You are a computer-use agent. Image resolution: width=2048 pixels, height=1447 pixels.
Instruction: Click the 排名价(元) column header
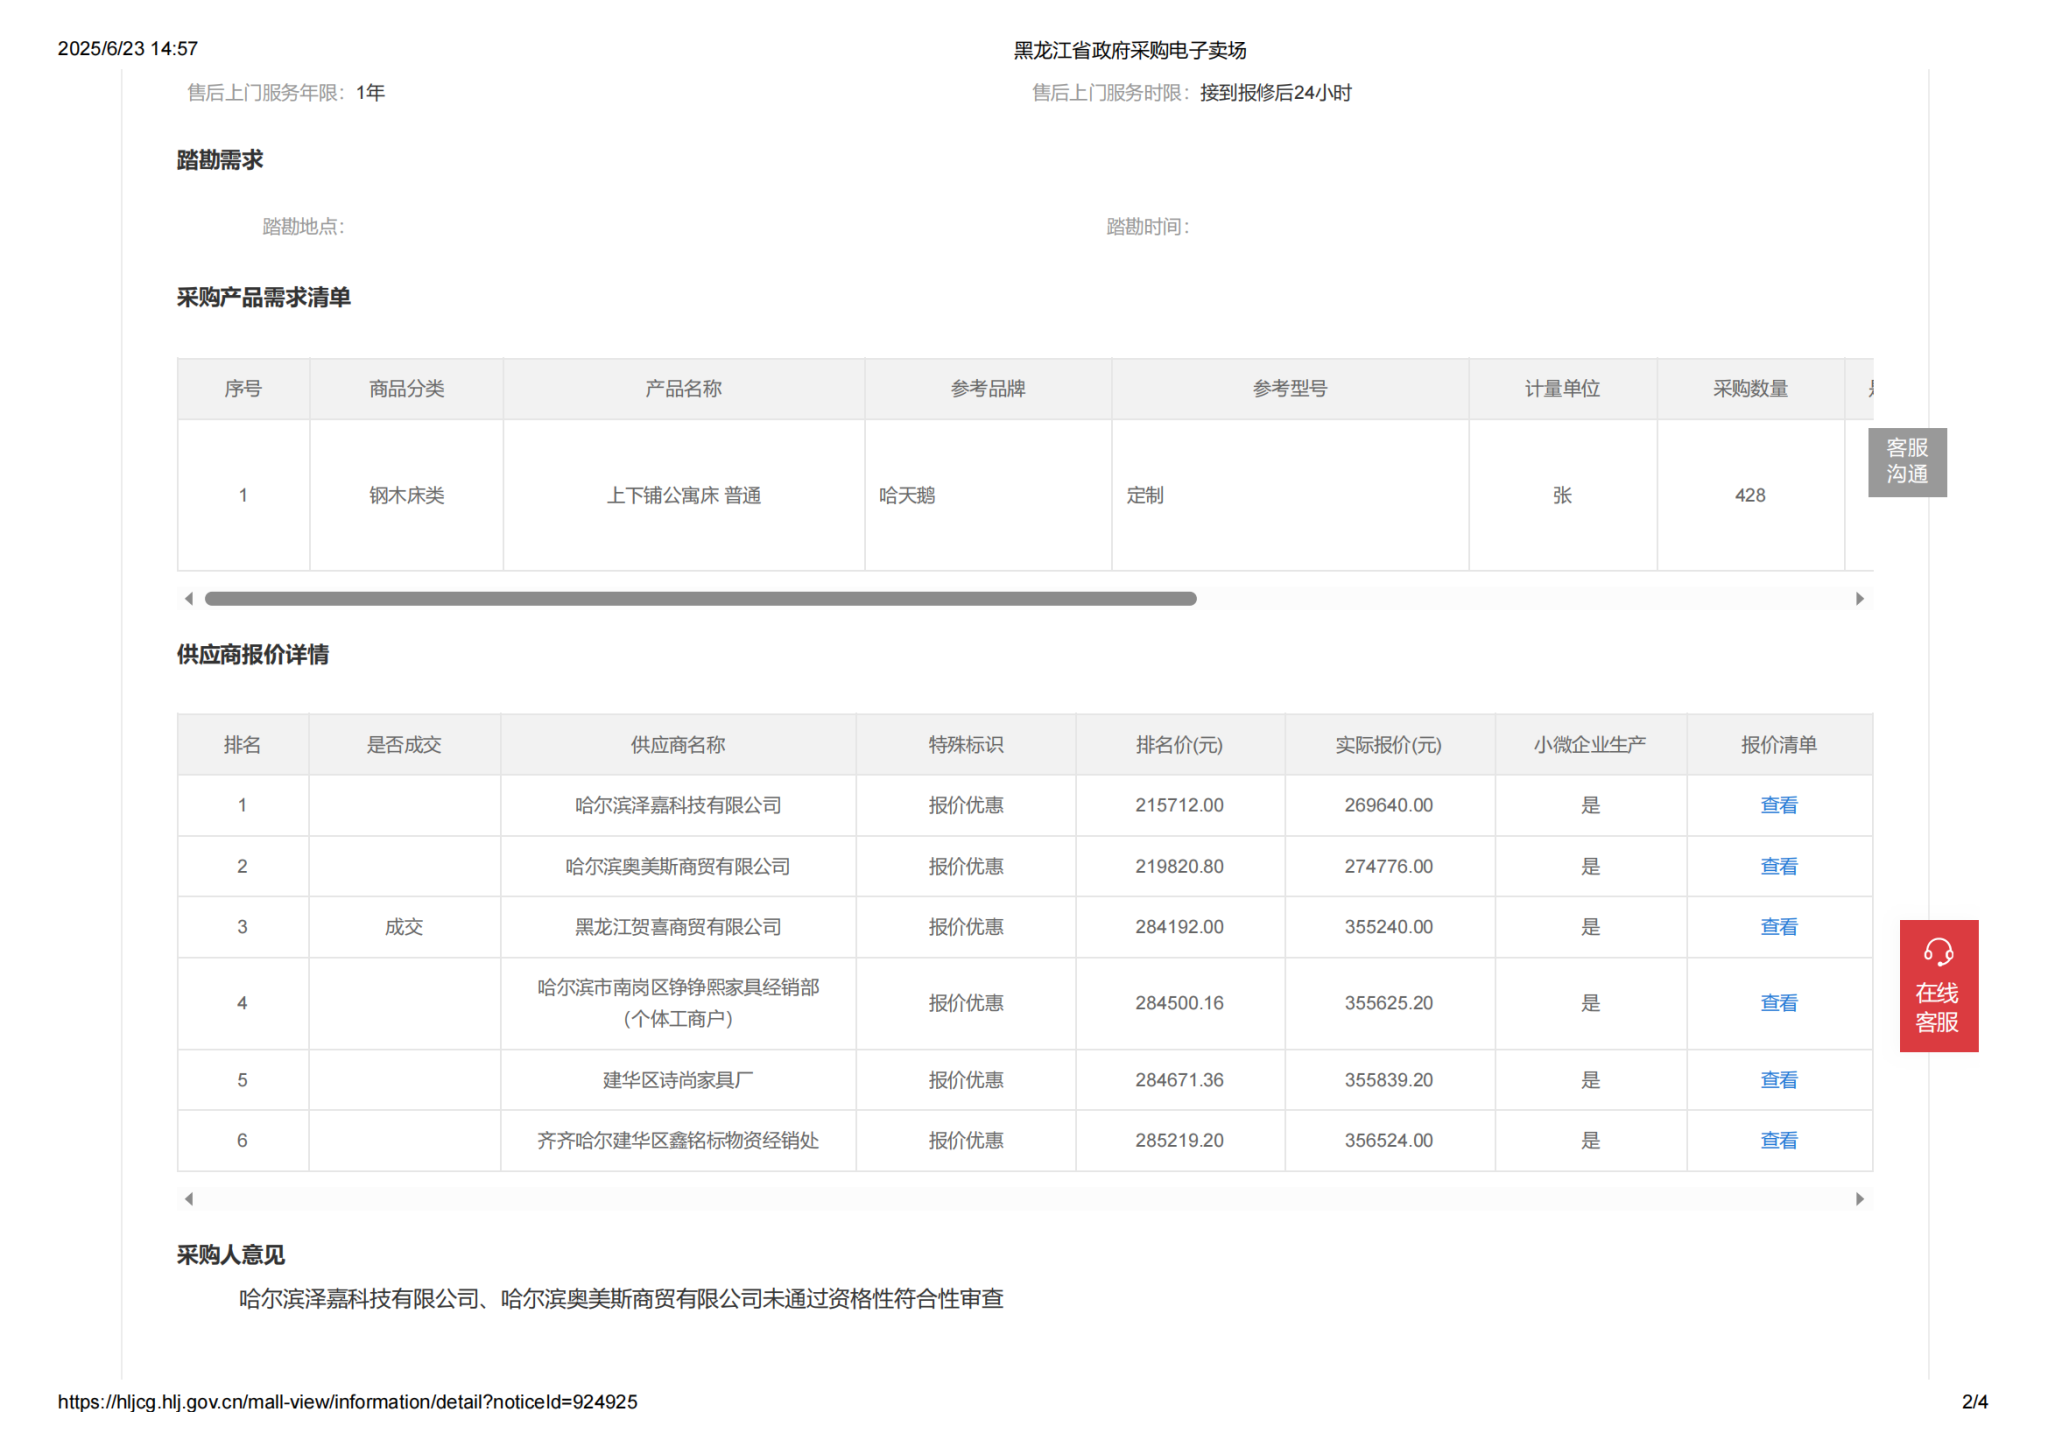(1179, 745)
